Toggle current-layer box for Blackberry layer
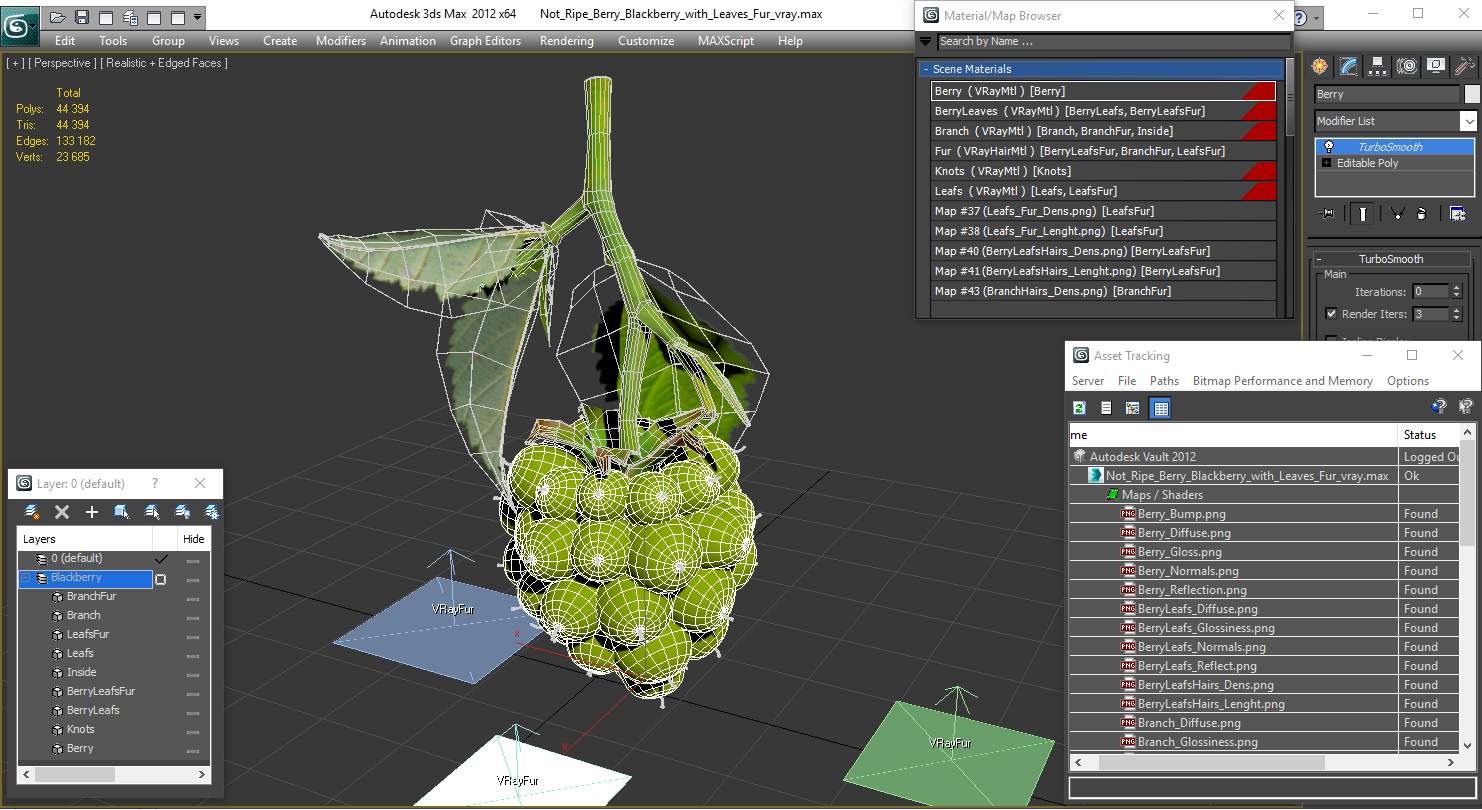The image size is (1482, 810). 160,579
